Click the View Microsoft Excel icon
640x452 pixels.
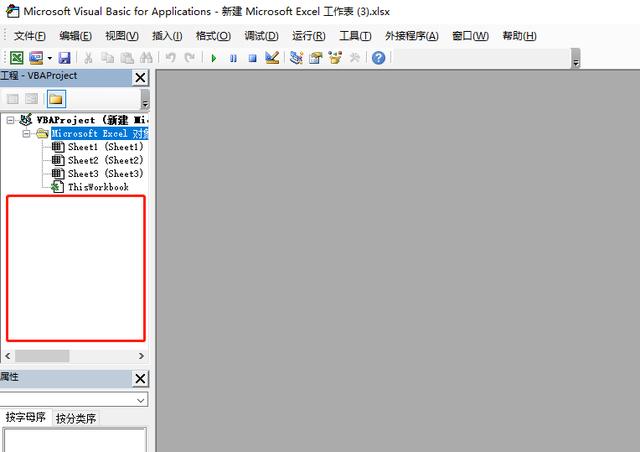click(x=16, y=58)
